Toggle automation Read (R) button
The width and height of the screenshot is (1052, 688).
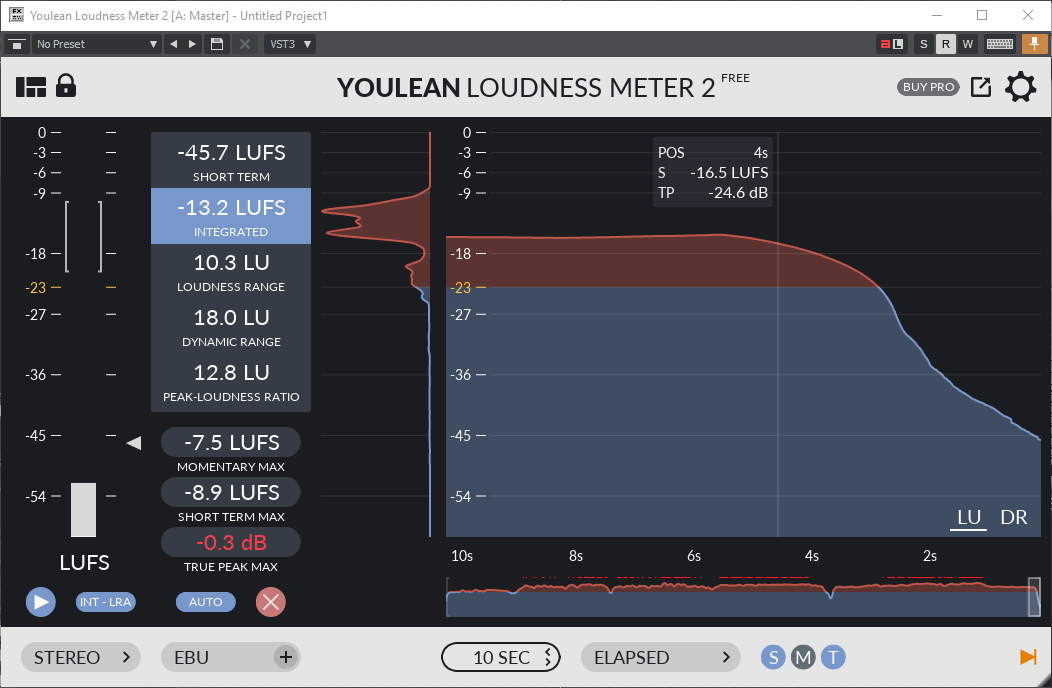[x=945, y=44]
